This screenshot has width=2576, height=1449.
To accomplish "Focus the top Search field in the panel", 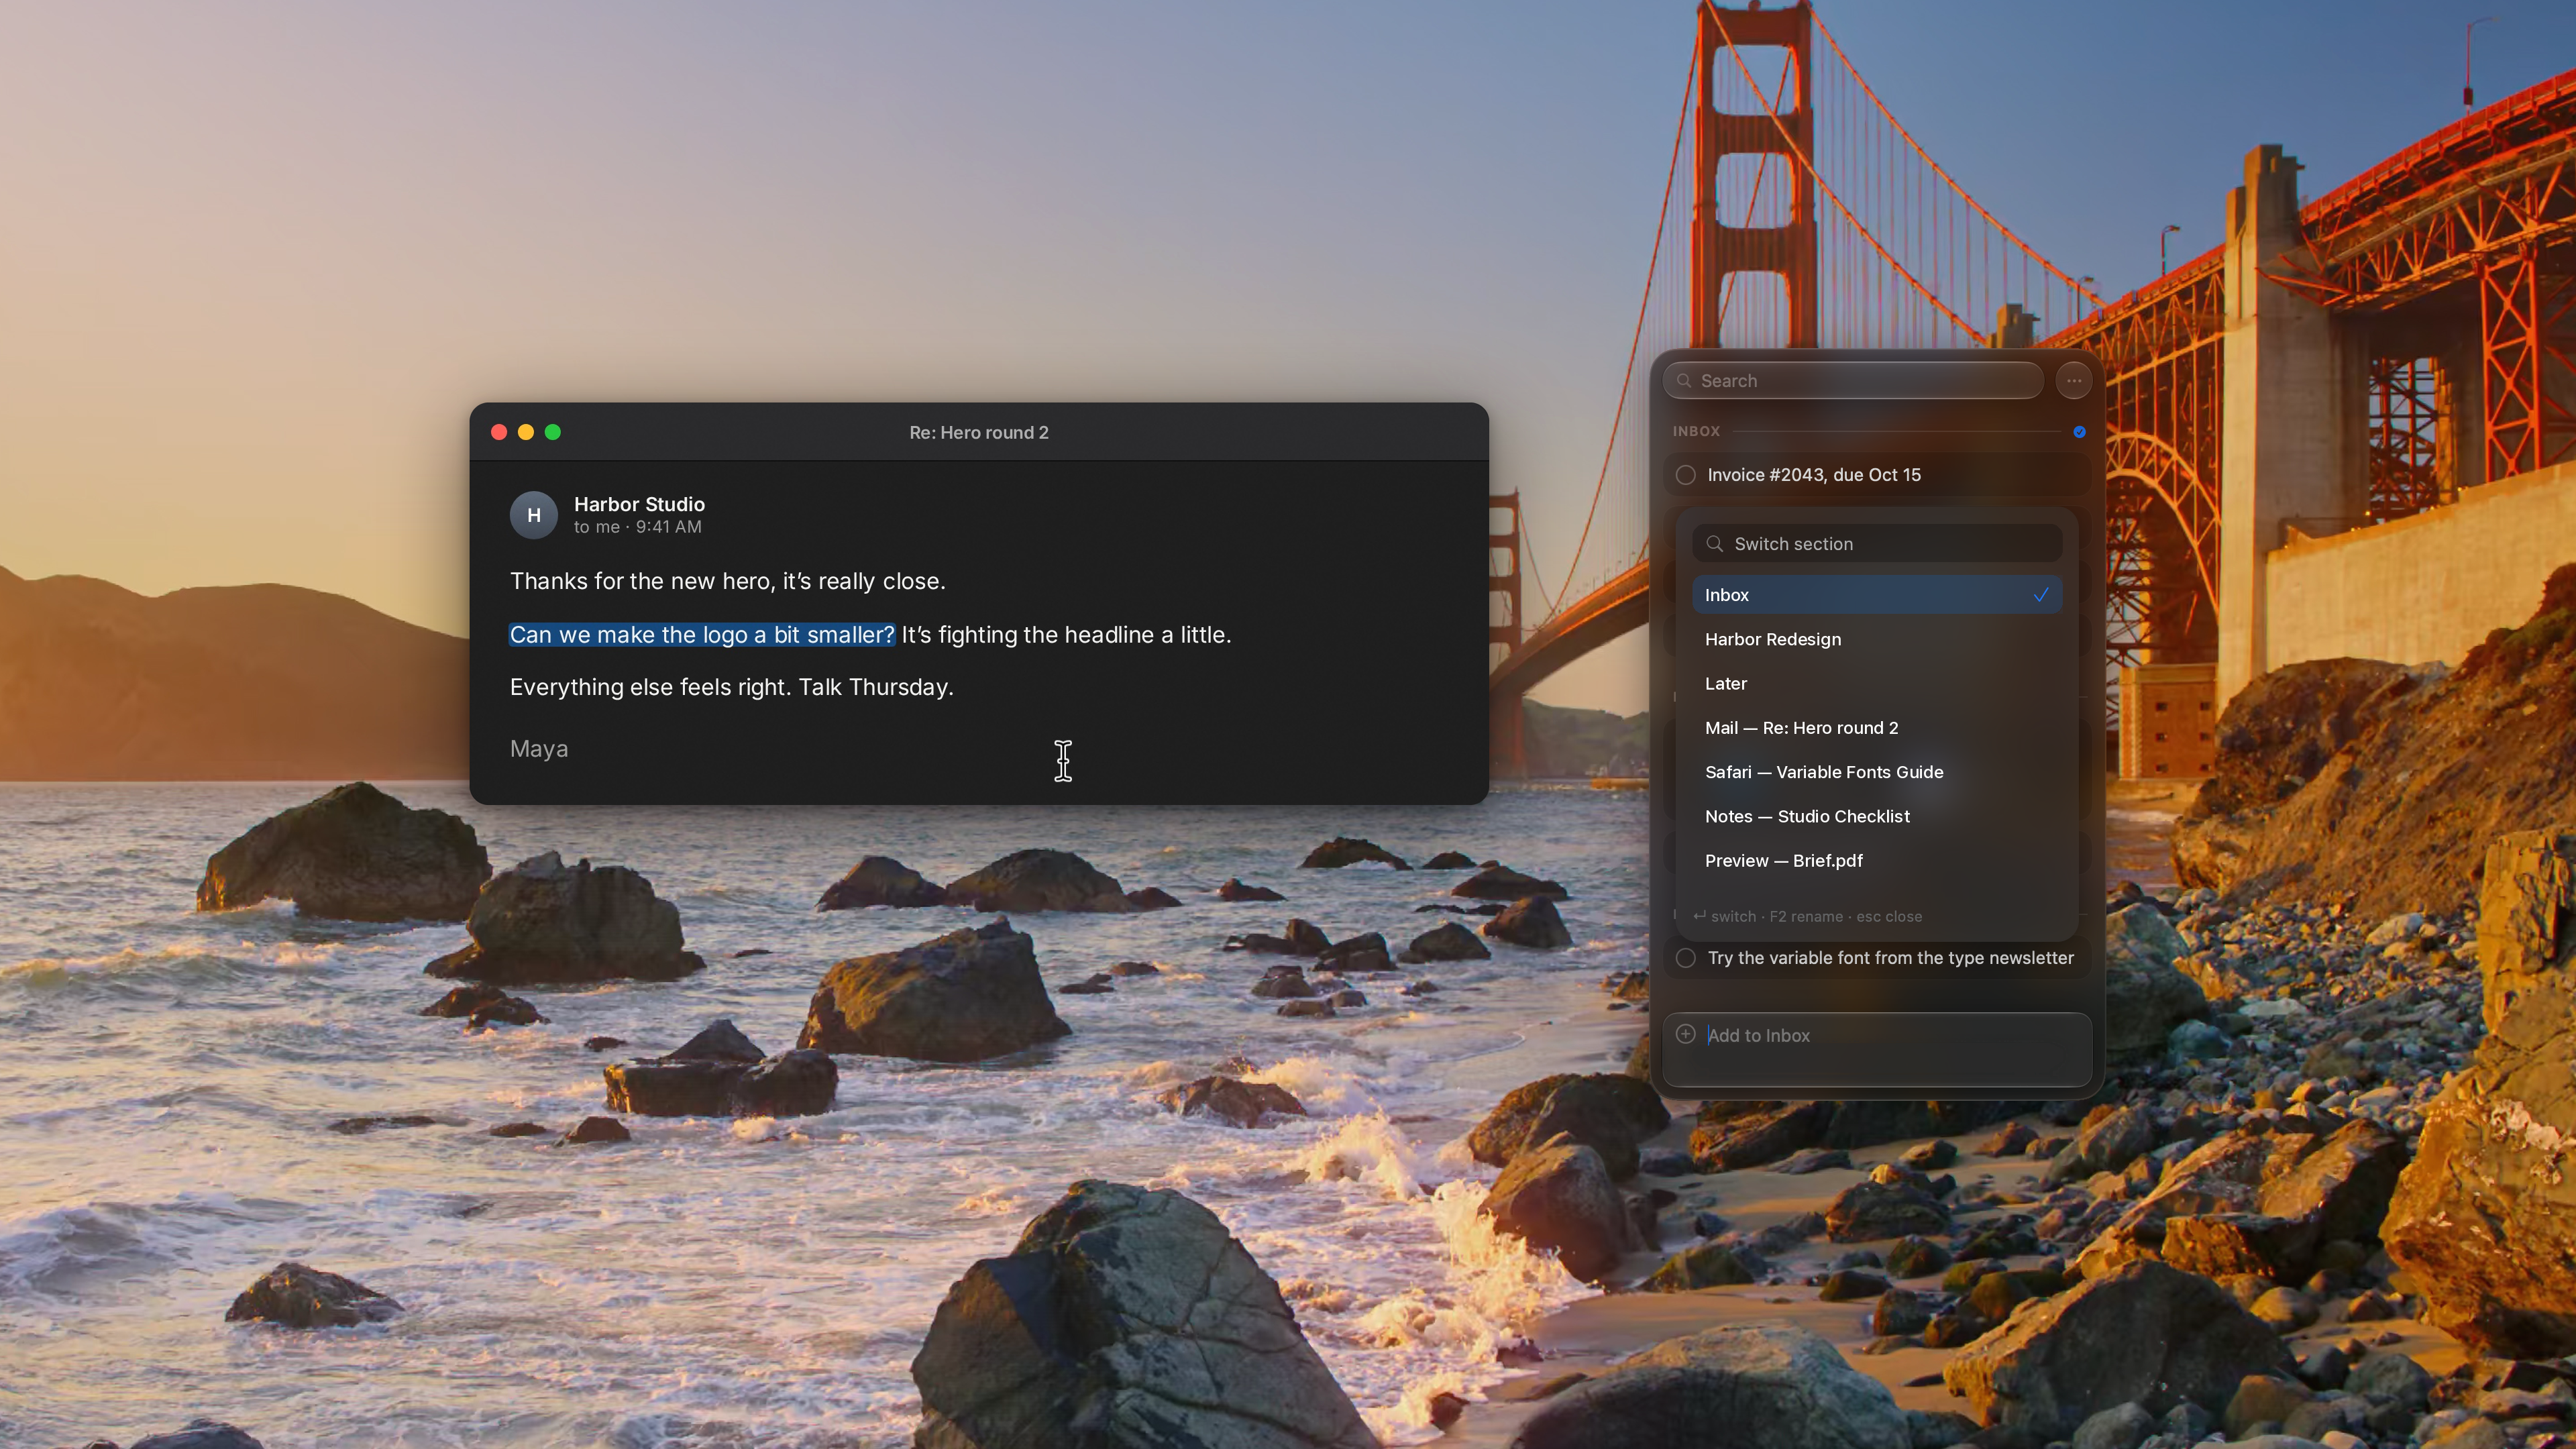I will (x=1853, y=381).
